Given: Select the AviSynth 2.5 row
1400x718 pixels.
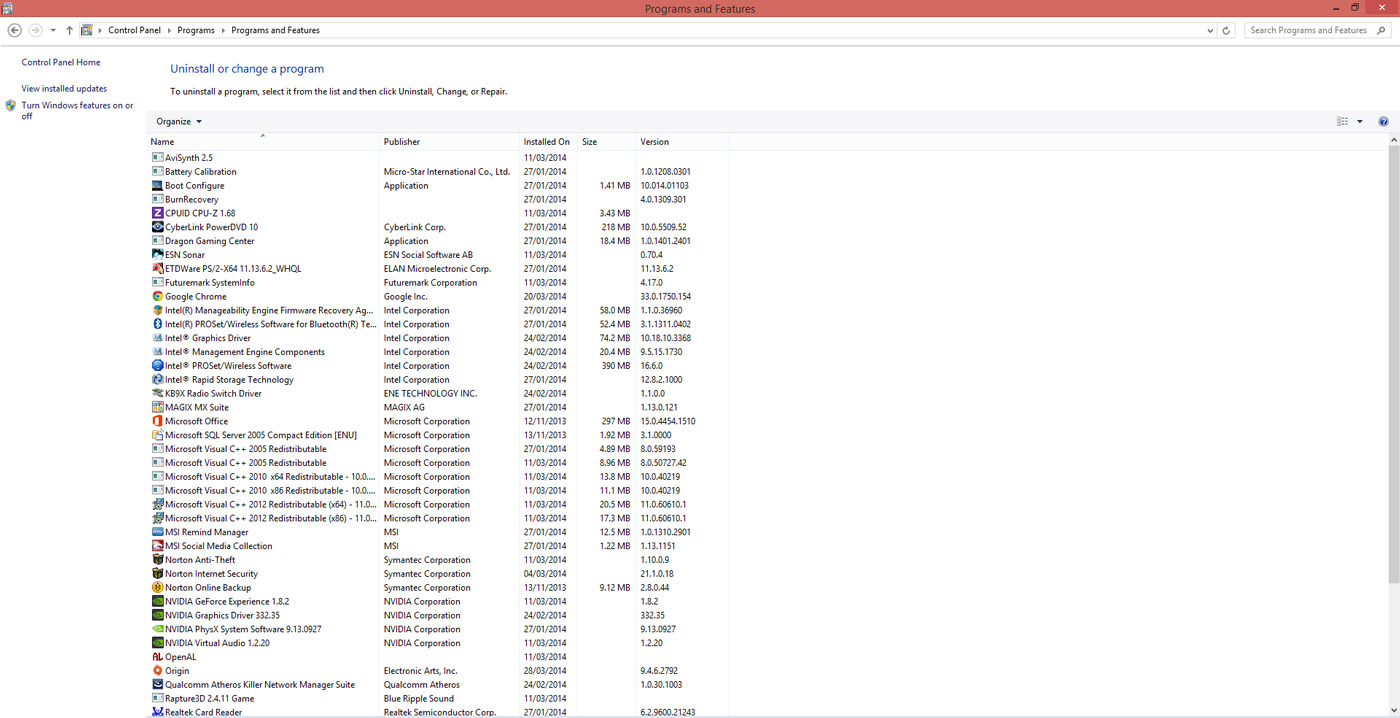Looking at the screenshot, I should (438, 158).
